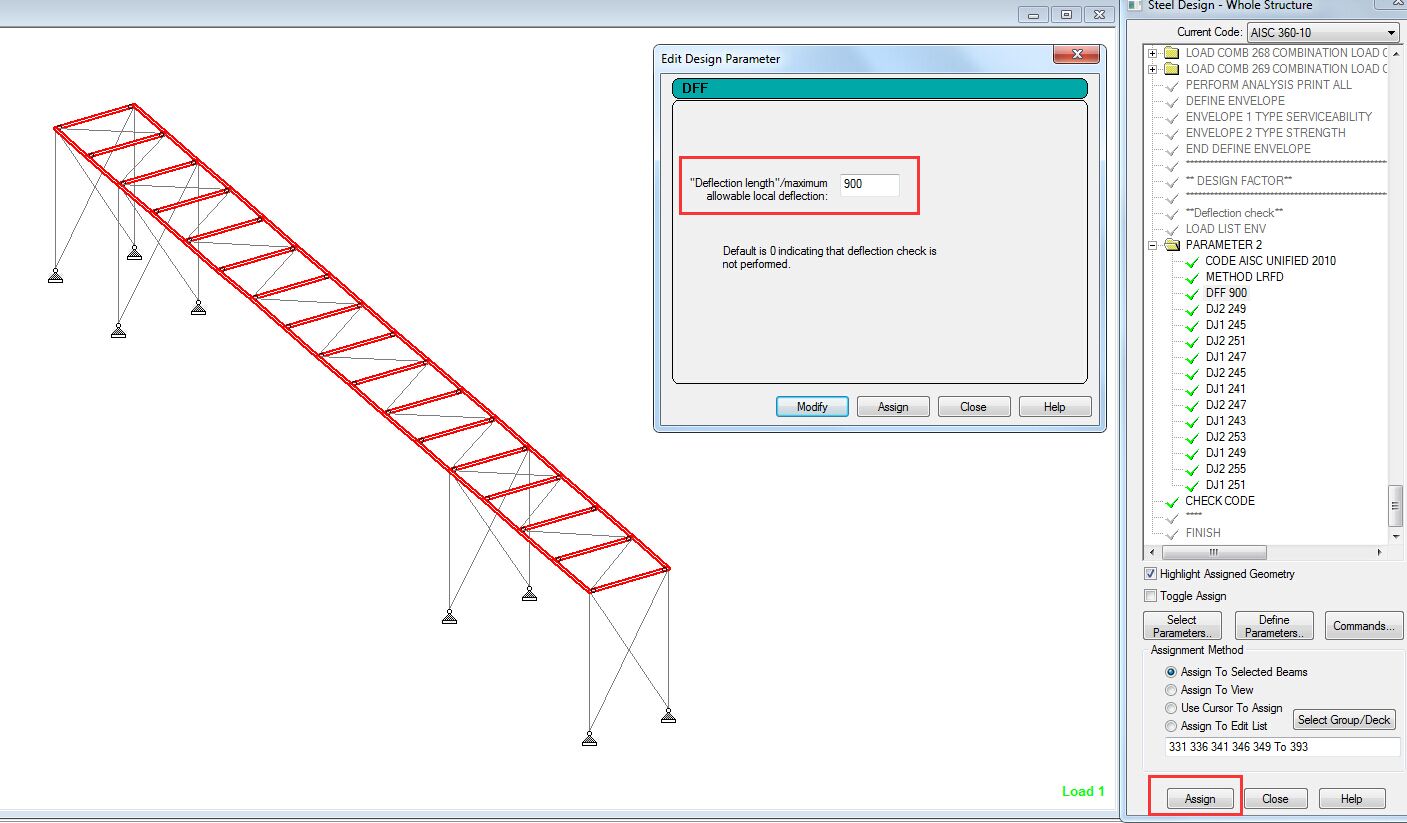Open the Current Code dropdown
The image size is (1407, 823).
(1322, 33)
